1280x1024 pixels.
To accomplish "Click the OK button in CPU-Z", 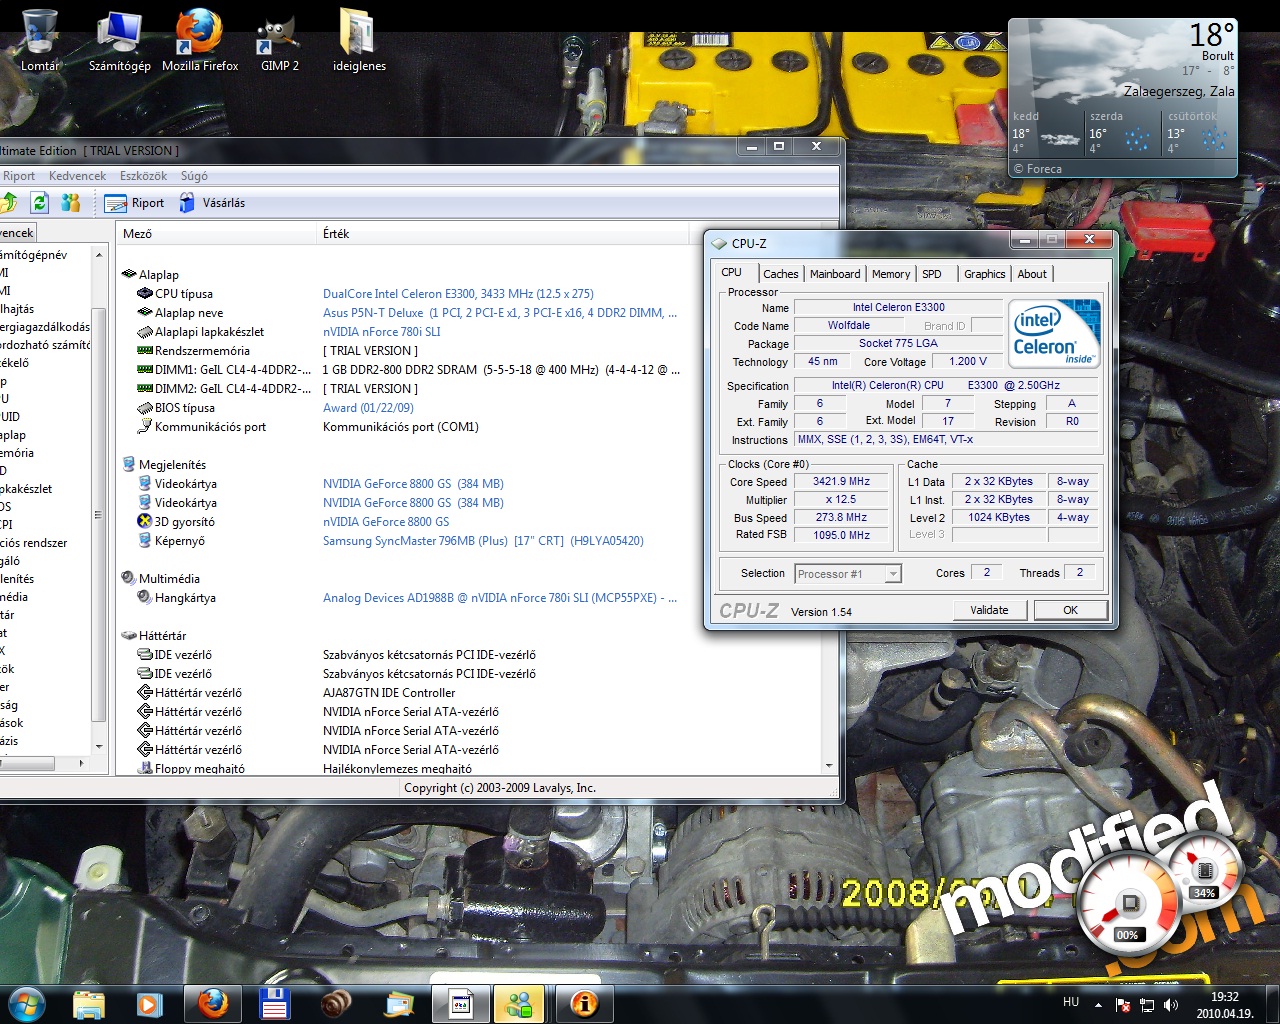I will point(1071,610).
